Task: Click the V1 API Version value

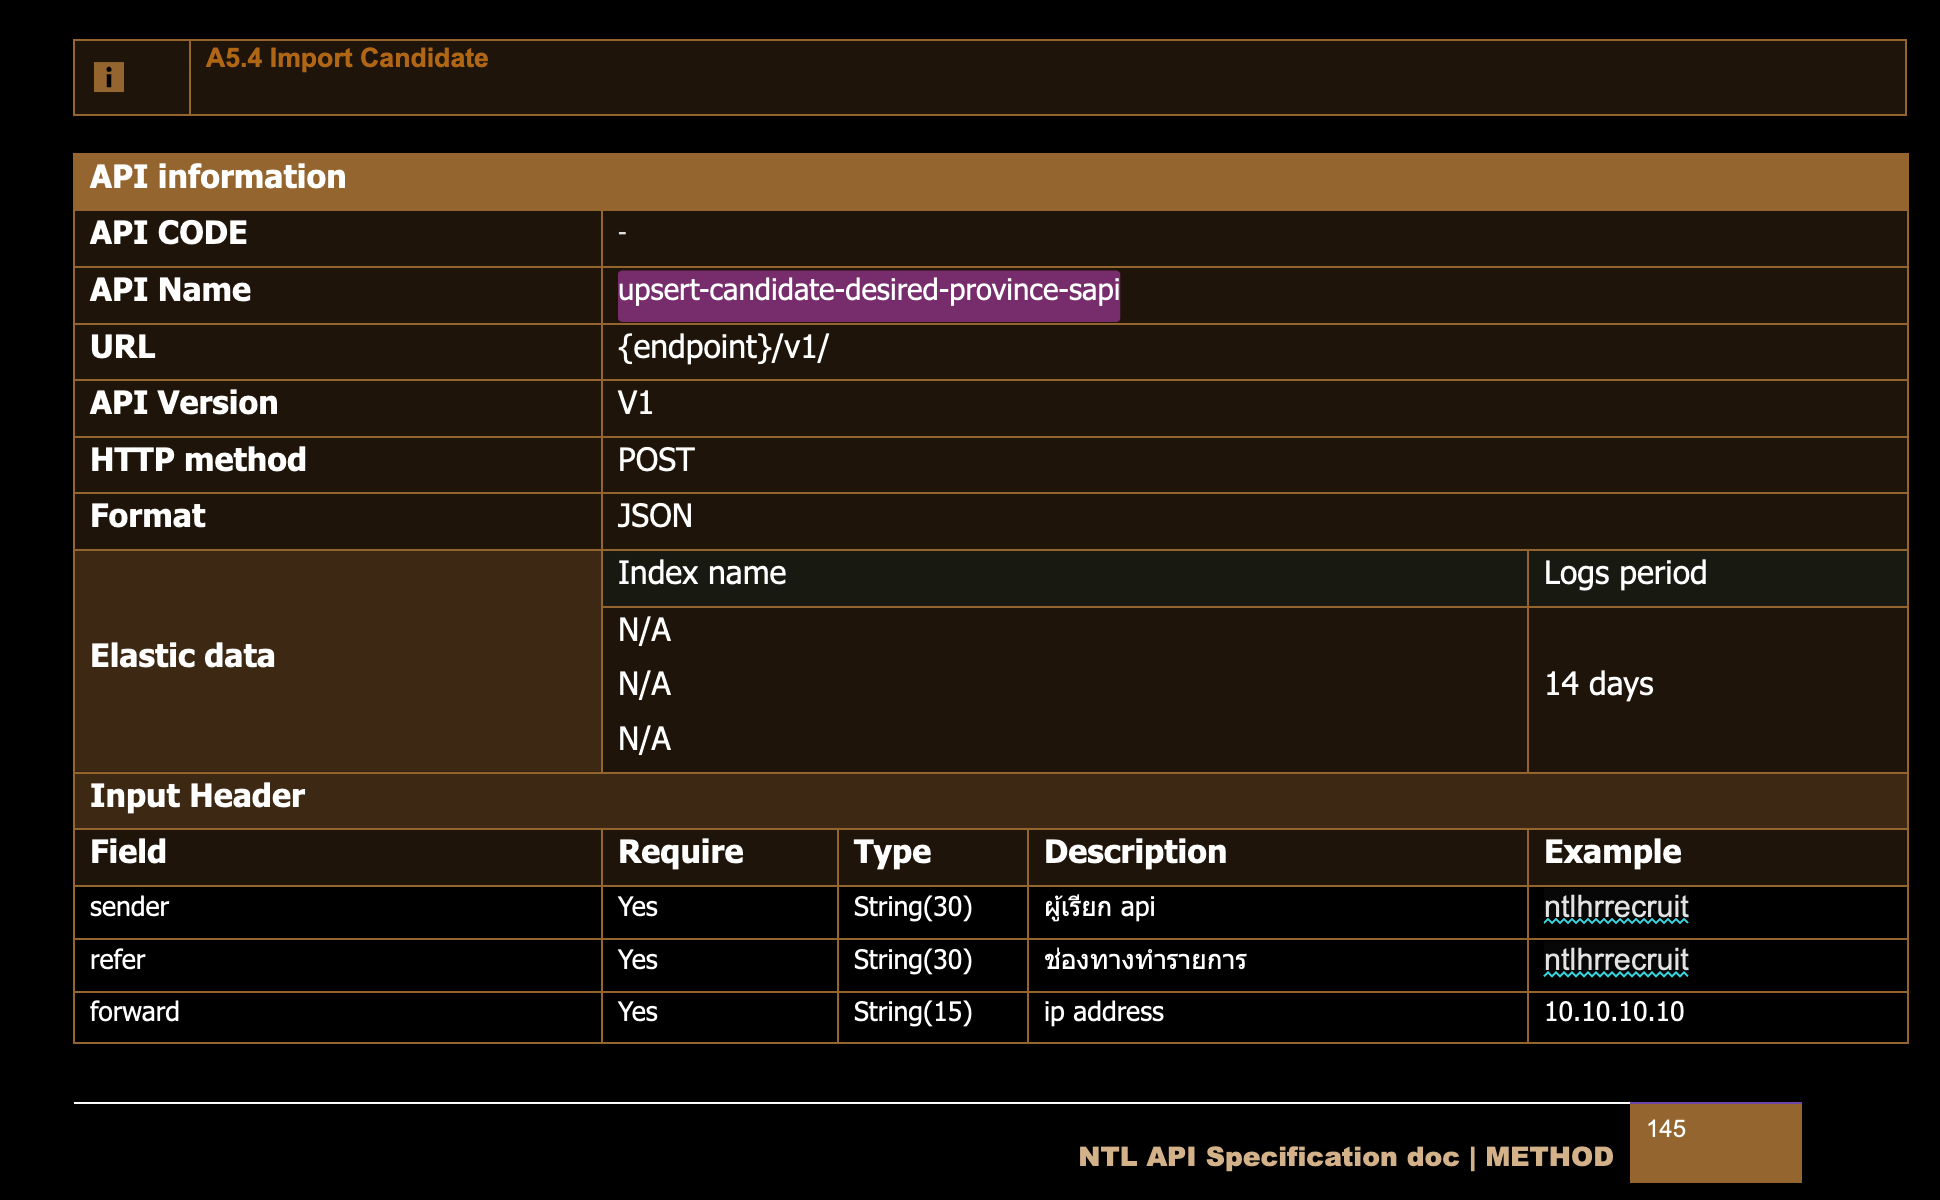Action: [x=635, y=404]
